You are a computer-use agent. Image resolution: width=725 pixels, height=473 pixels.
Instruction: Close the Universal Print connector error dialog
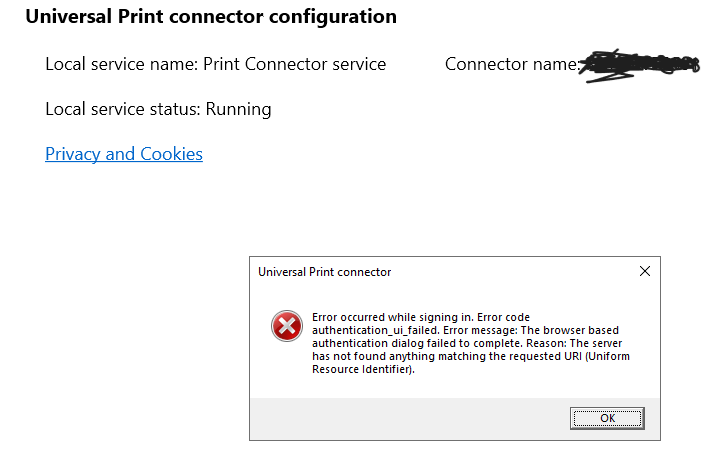pyautogui.click(x=644, y=271)
